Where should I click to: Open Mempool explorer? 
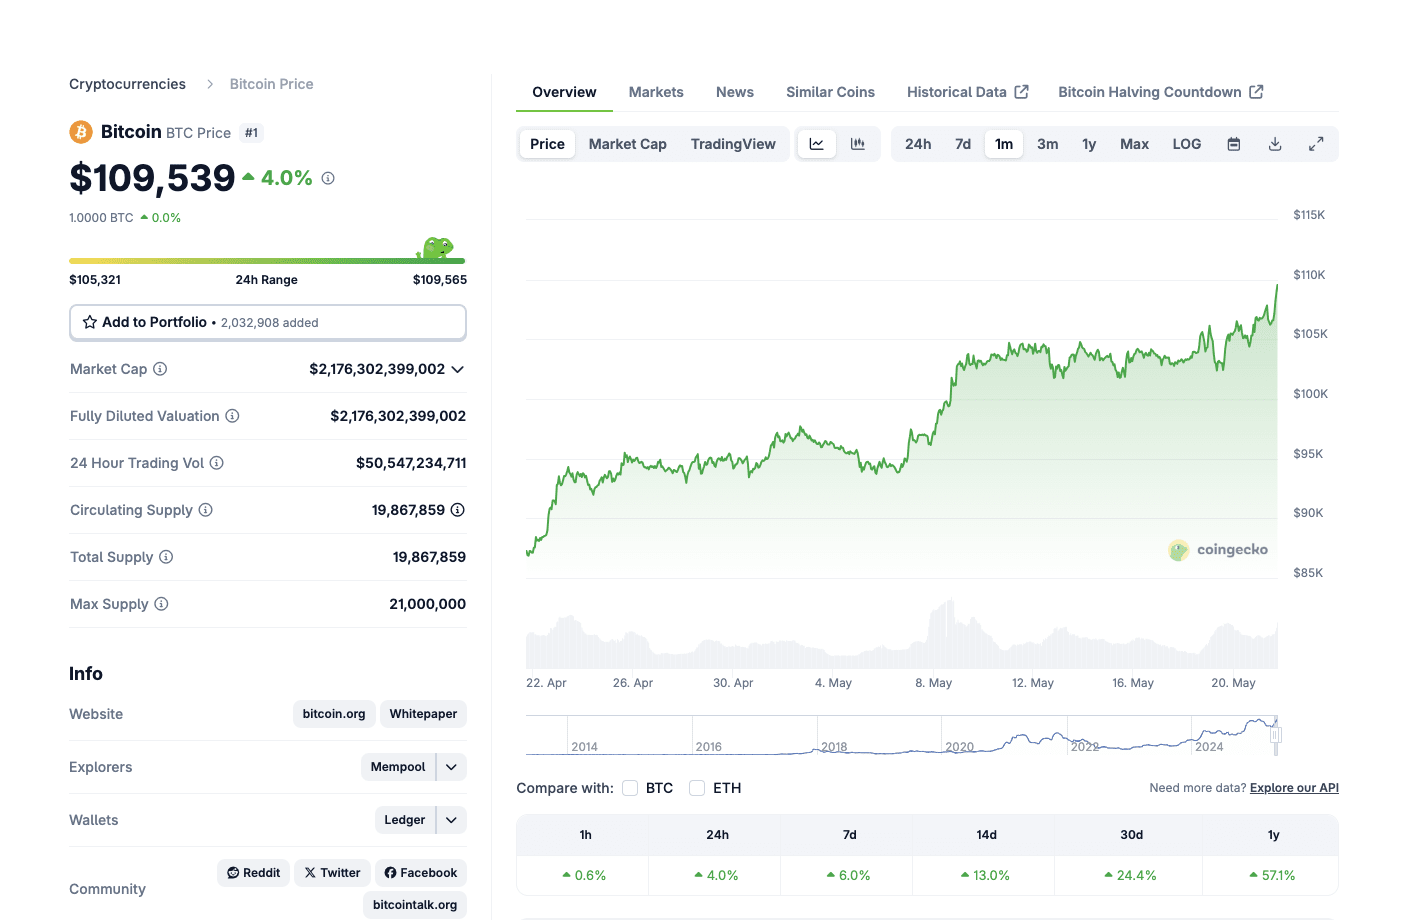[x=398, y=767]
